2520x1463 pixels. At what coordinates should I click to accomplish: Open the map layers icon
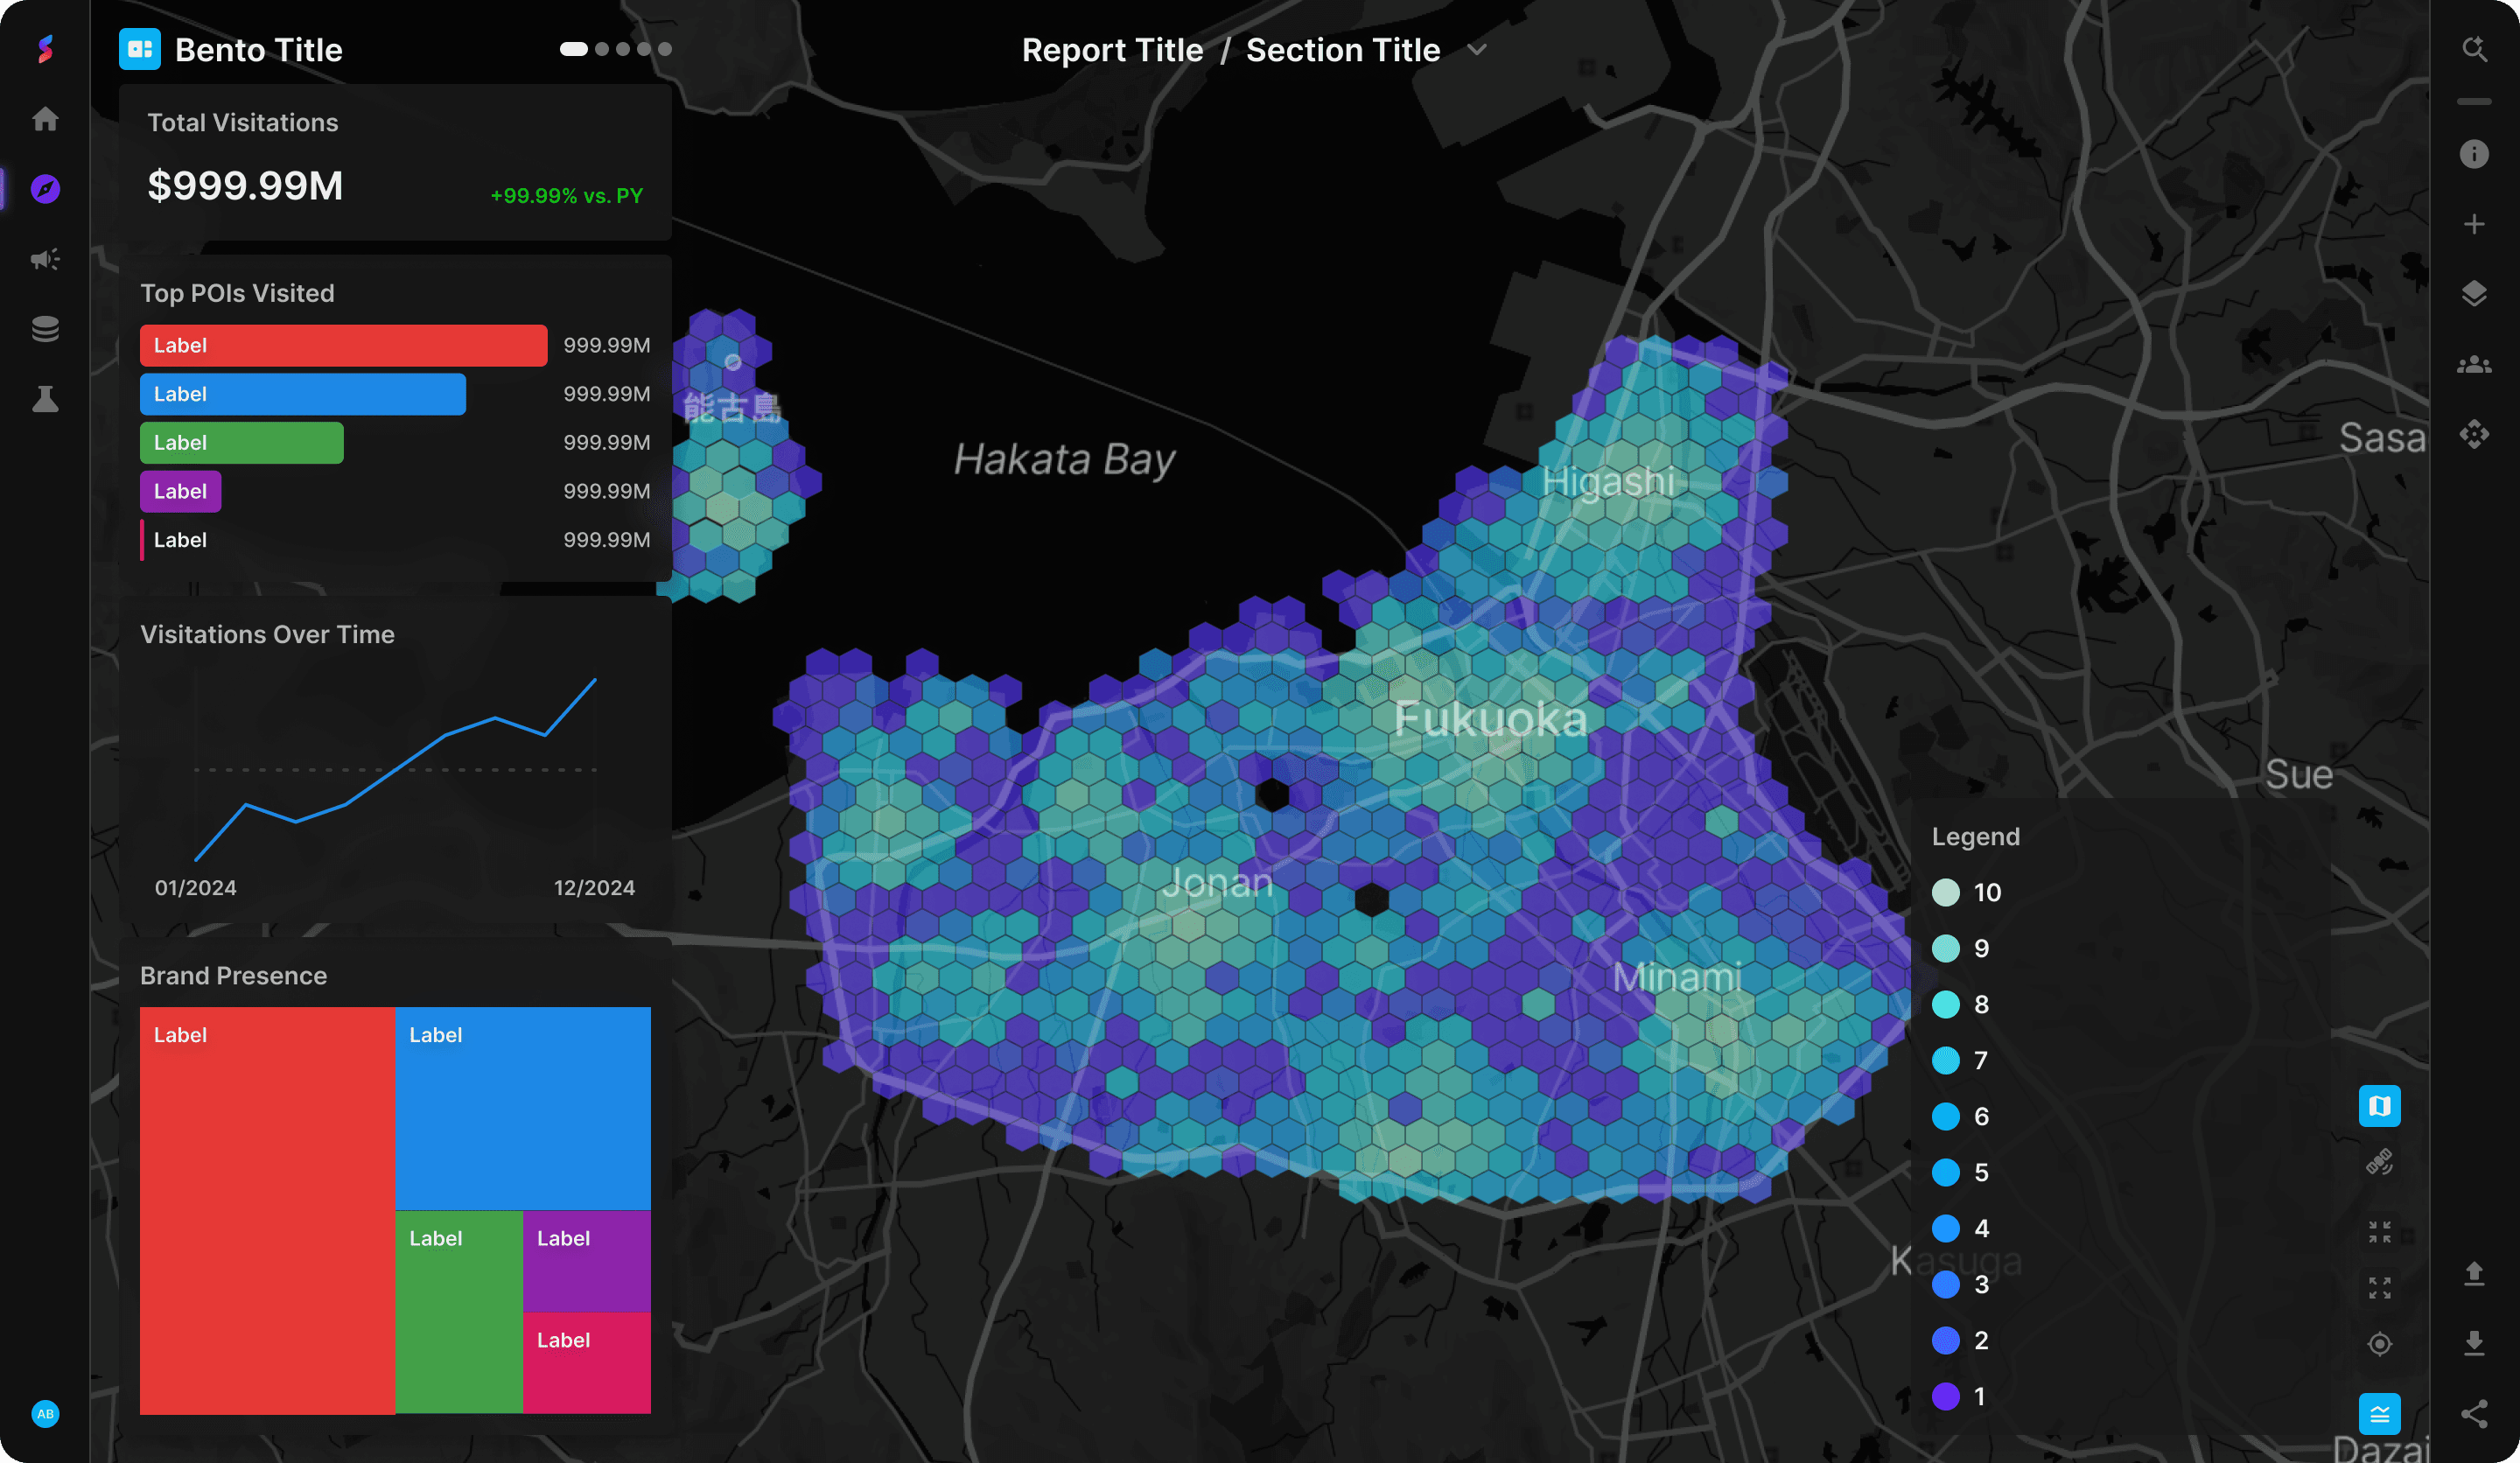2474,294
